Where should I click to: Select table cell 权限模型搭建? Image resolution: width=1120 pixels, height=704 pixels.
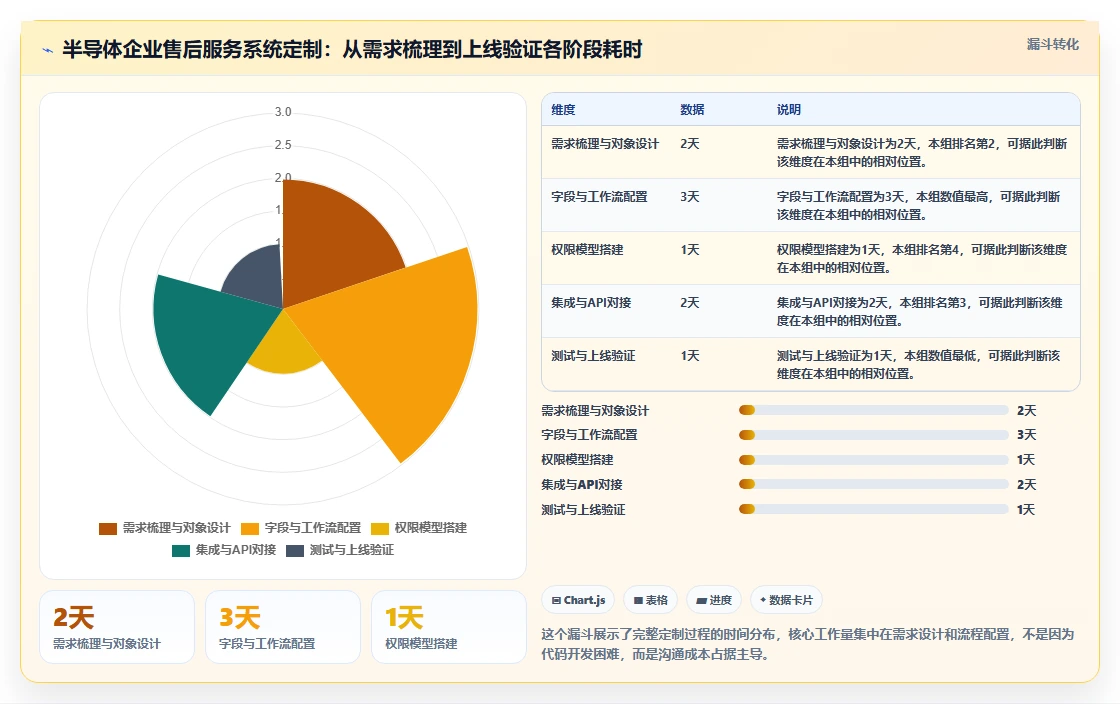pyautogui.click(x=587, y=250)
